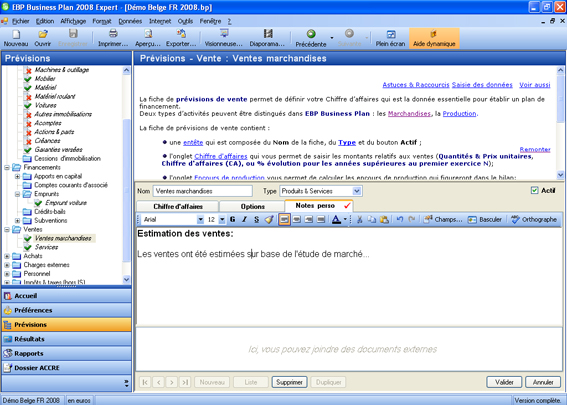Open the Fichier menu
Viewport: 567px width, 405px height.
(x=21, y=21)
